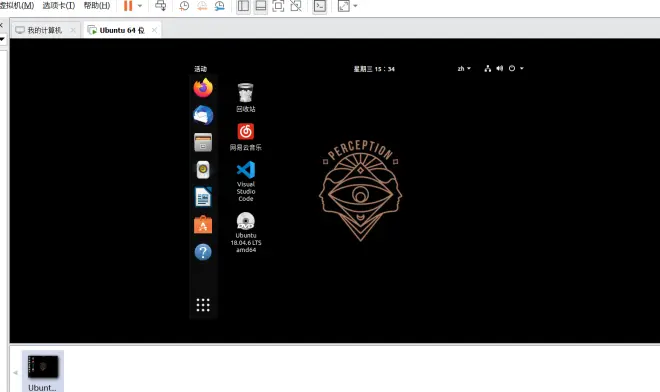Toggle the console view button
The image size is (660, 392).
pos(320,6)
